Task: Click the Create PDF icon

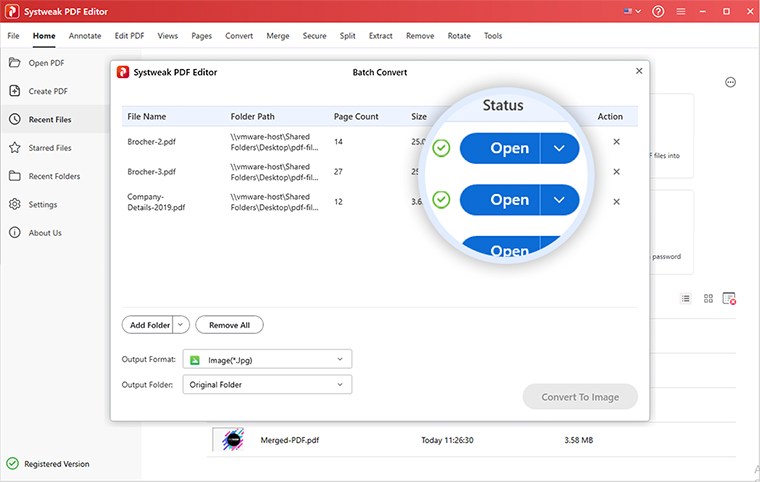Action: tap(15, 91)
